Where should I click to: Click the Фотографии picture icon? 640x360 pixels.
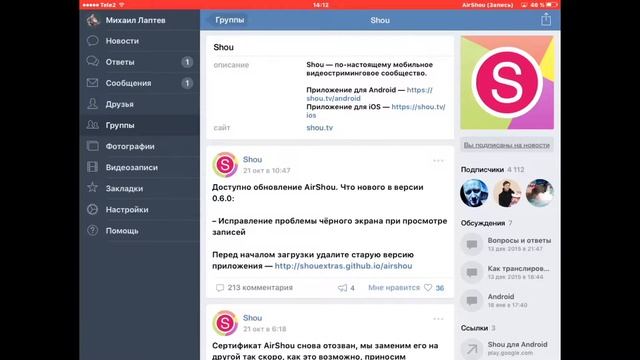pyautogui.click(x=93, y=146)
